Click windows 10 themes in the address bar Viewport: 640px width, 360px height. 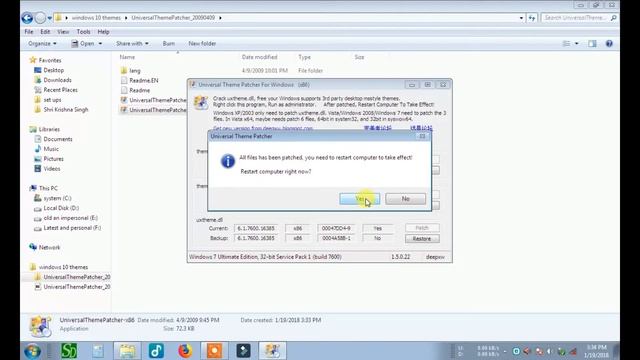click(96, 18)
